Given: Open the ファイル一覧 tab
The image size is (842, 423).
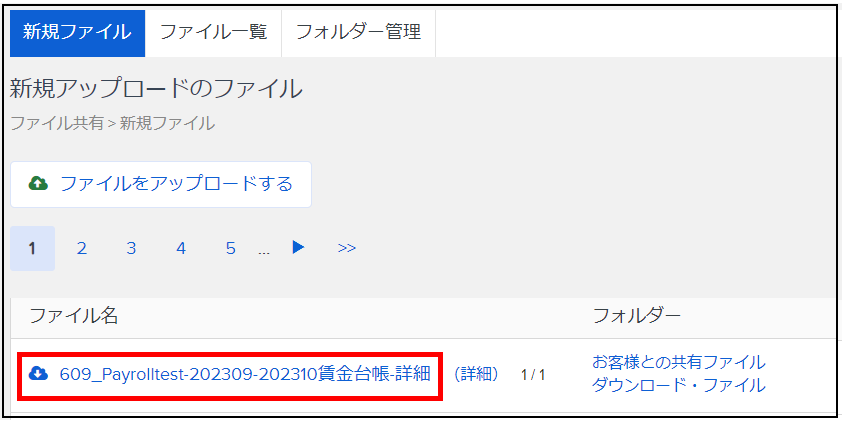Looking at the screenshot, I should pyautogui.click(x=213, y=33).
